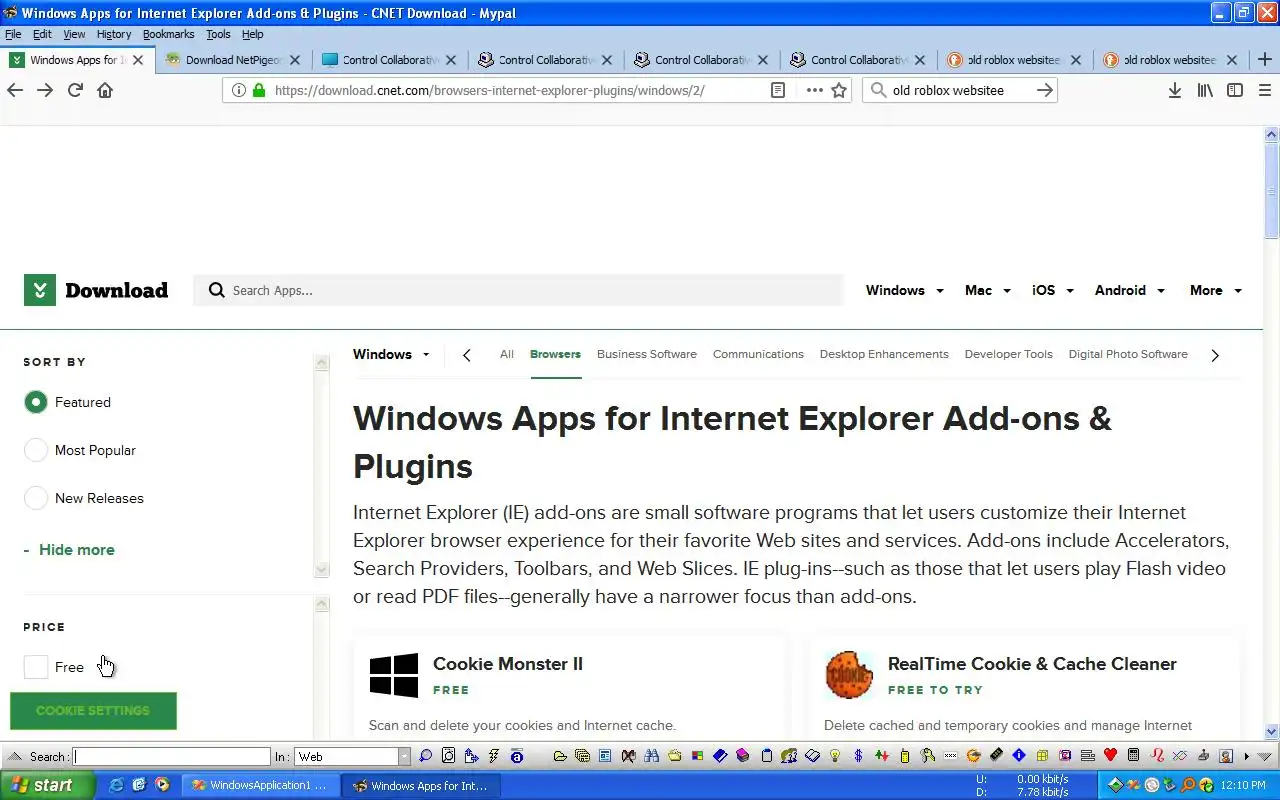
Task: Expand the Windows menu in top navigation
Action: [x=904, y=290]
